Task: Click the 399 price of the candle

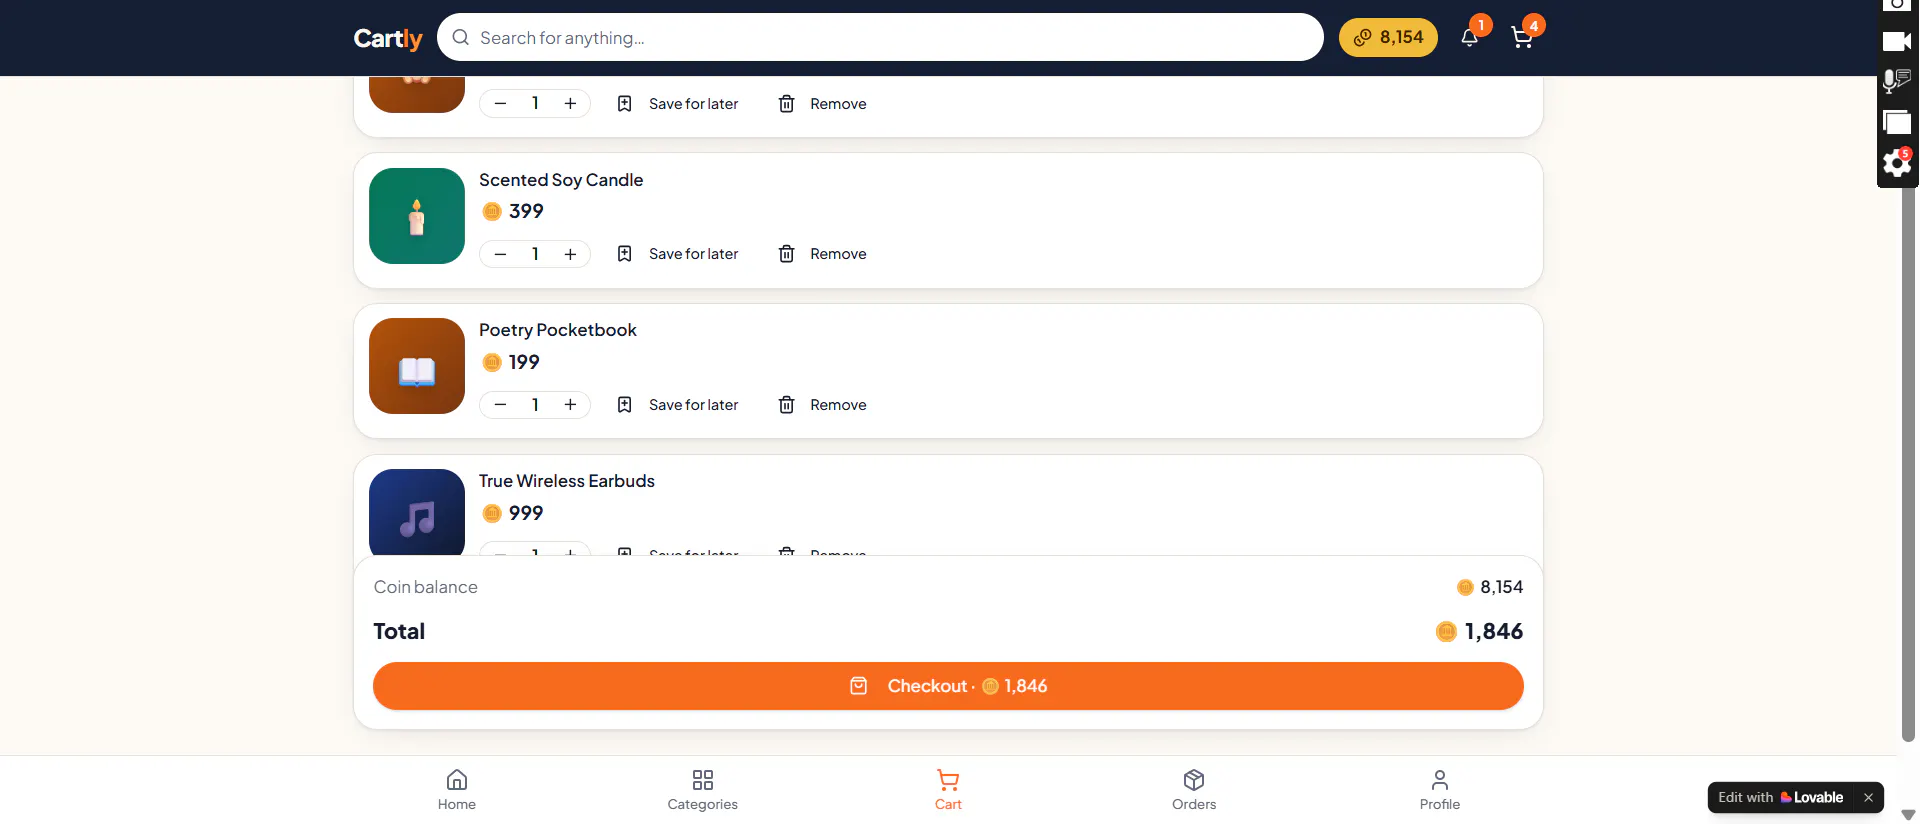Action: (526, 211)
